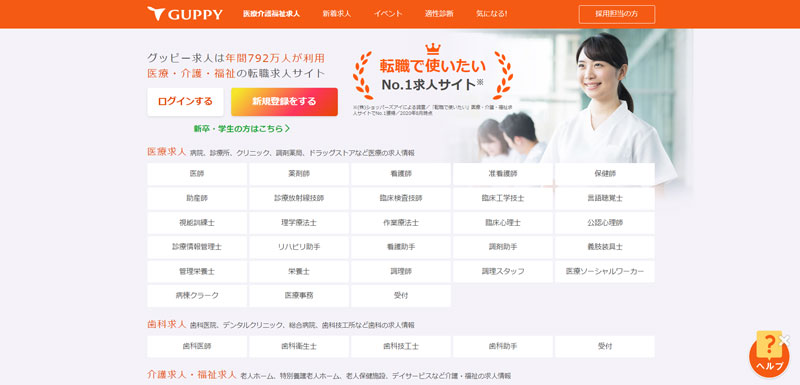
Task: Open the 医療ソーシャルワーカー category
Action: click(605, 271)
